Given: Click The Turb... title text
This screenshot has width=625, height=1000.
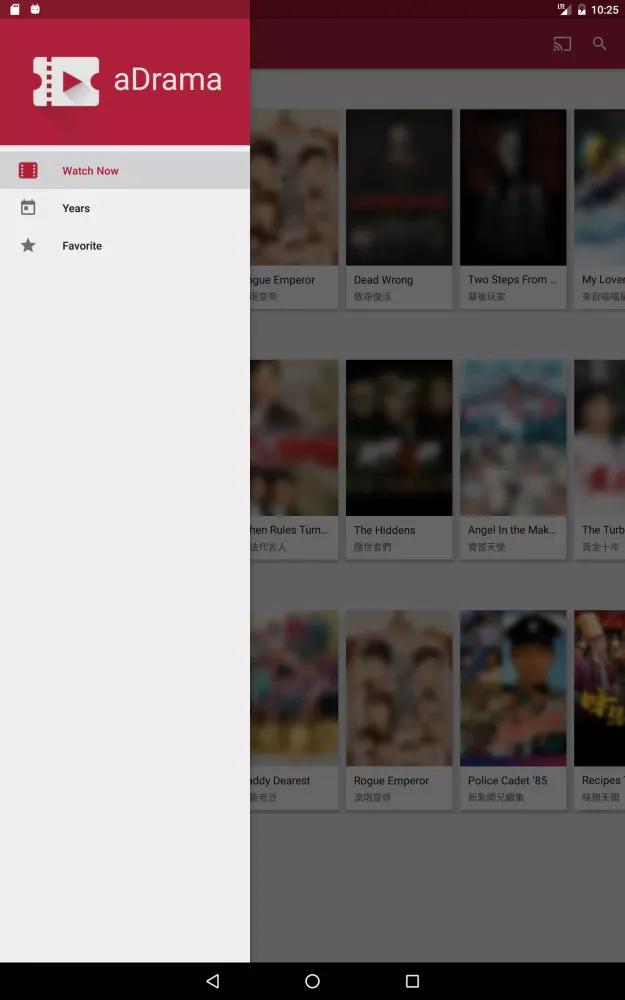Looking at the screenshot, I should coord(603,530).
